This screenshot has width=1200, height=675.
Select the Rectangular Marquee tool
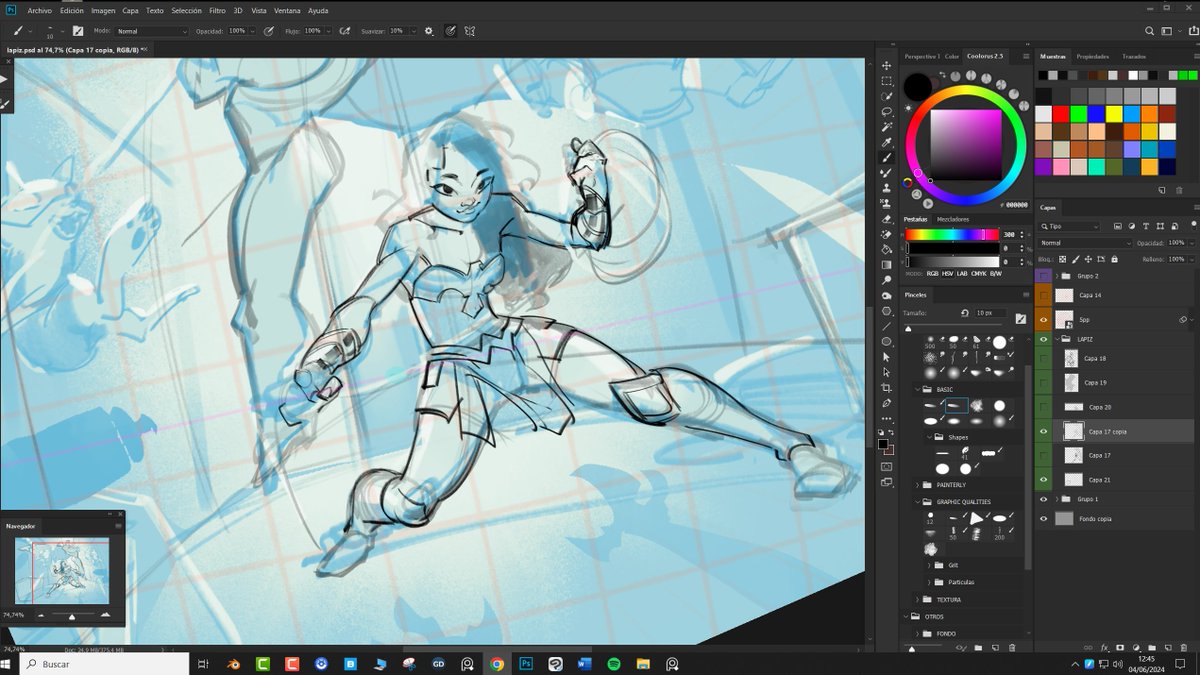pyautogui.click(x=886, y=81)
